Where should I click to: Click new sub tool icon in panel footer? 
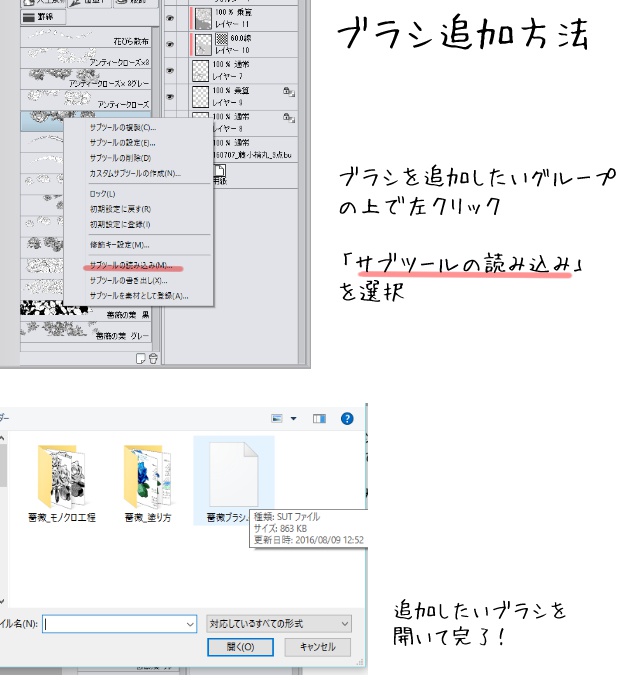(141, 358)
